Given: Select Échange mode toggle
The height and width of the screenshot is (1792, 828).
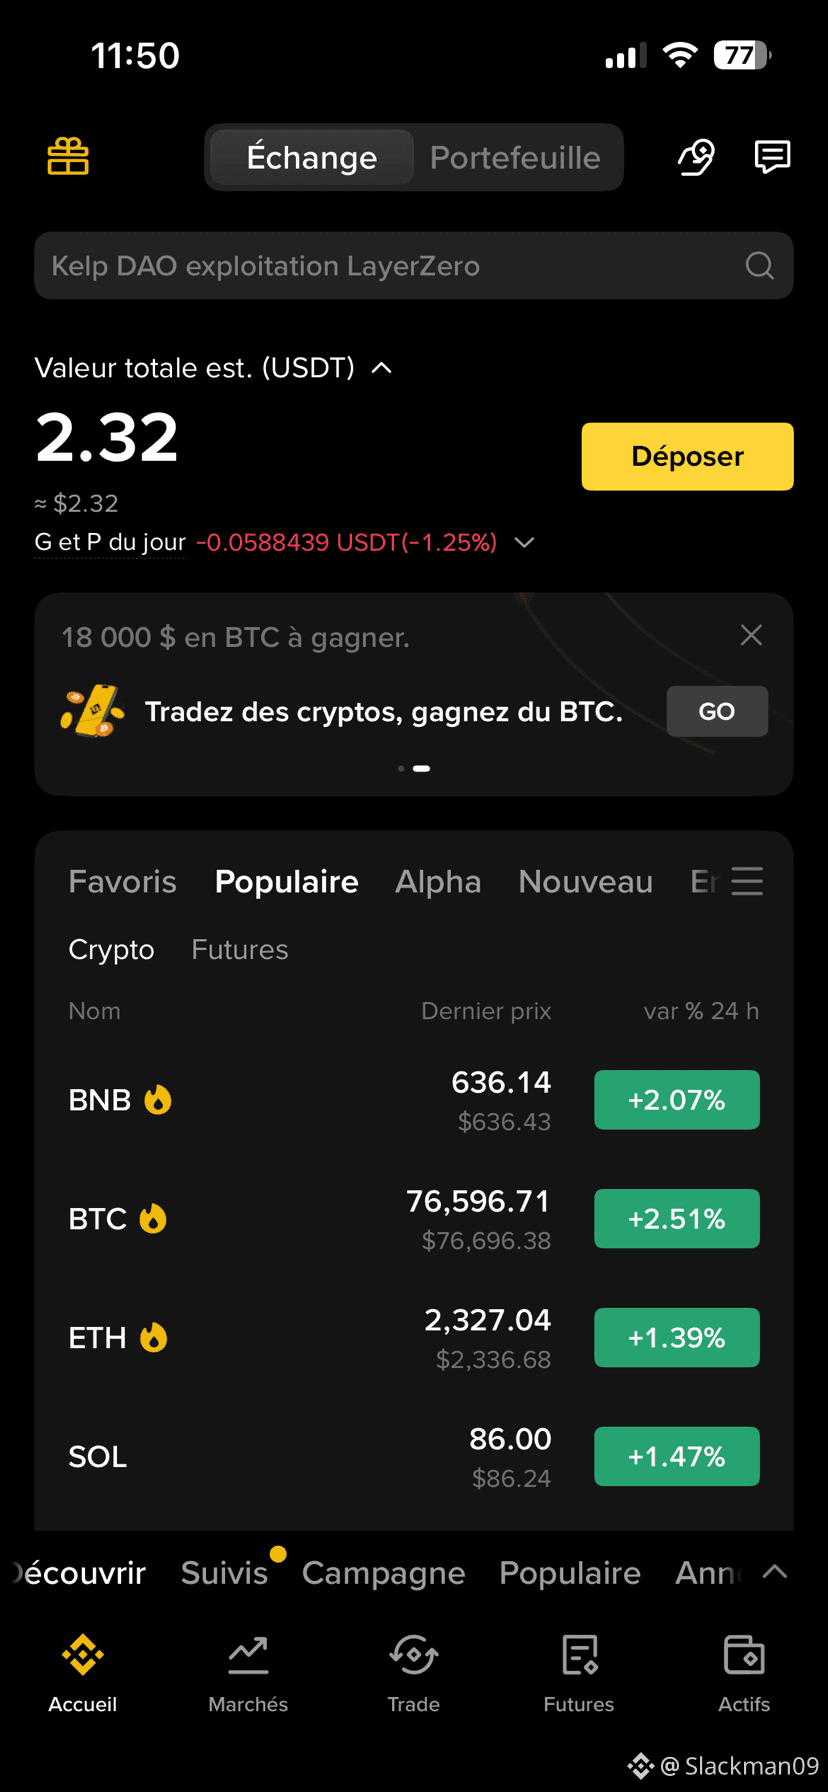Looking at the screenshot, I should coord(312,157).
